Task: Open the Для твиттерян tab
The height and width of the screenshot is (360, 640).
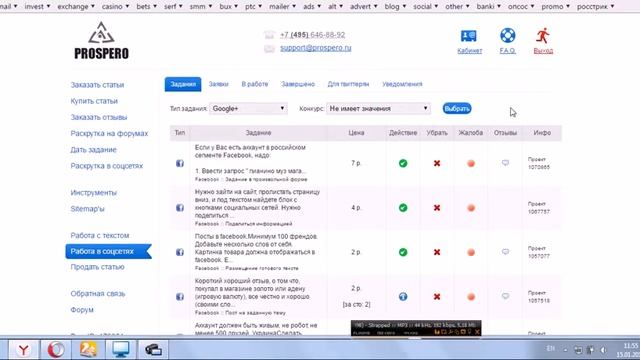Action: tap(348, 84)
